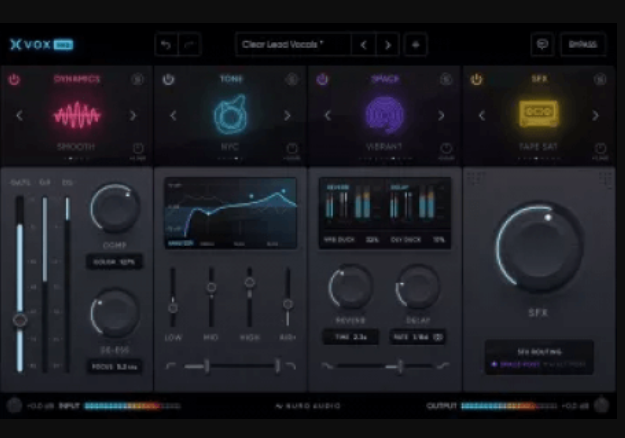Click the plus icon to add preset
The image size is (625, 438).
coord(416,45)
